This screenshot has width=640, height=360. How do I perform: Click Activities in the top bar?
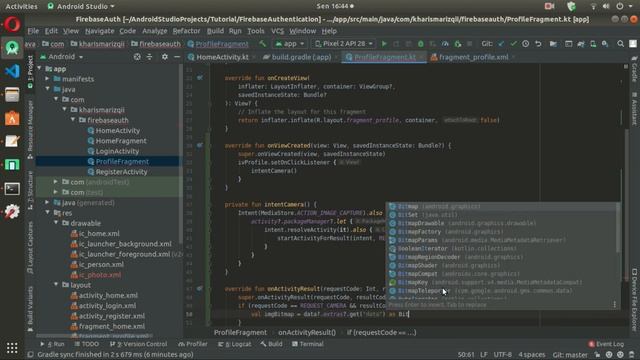(21, 6)
